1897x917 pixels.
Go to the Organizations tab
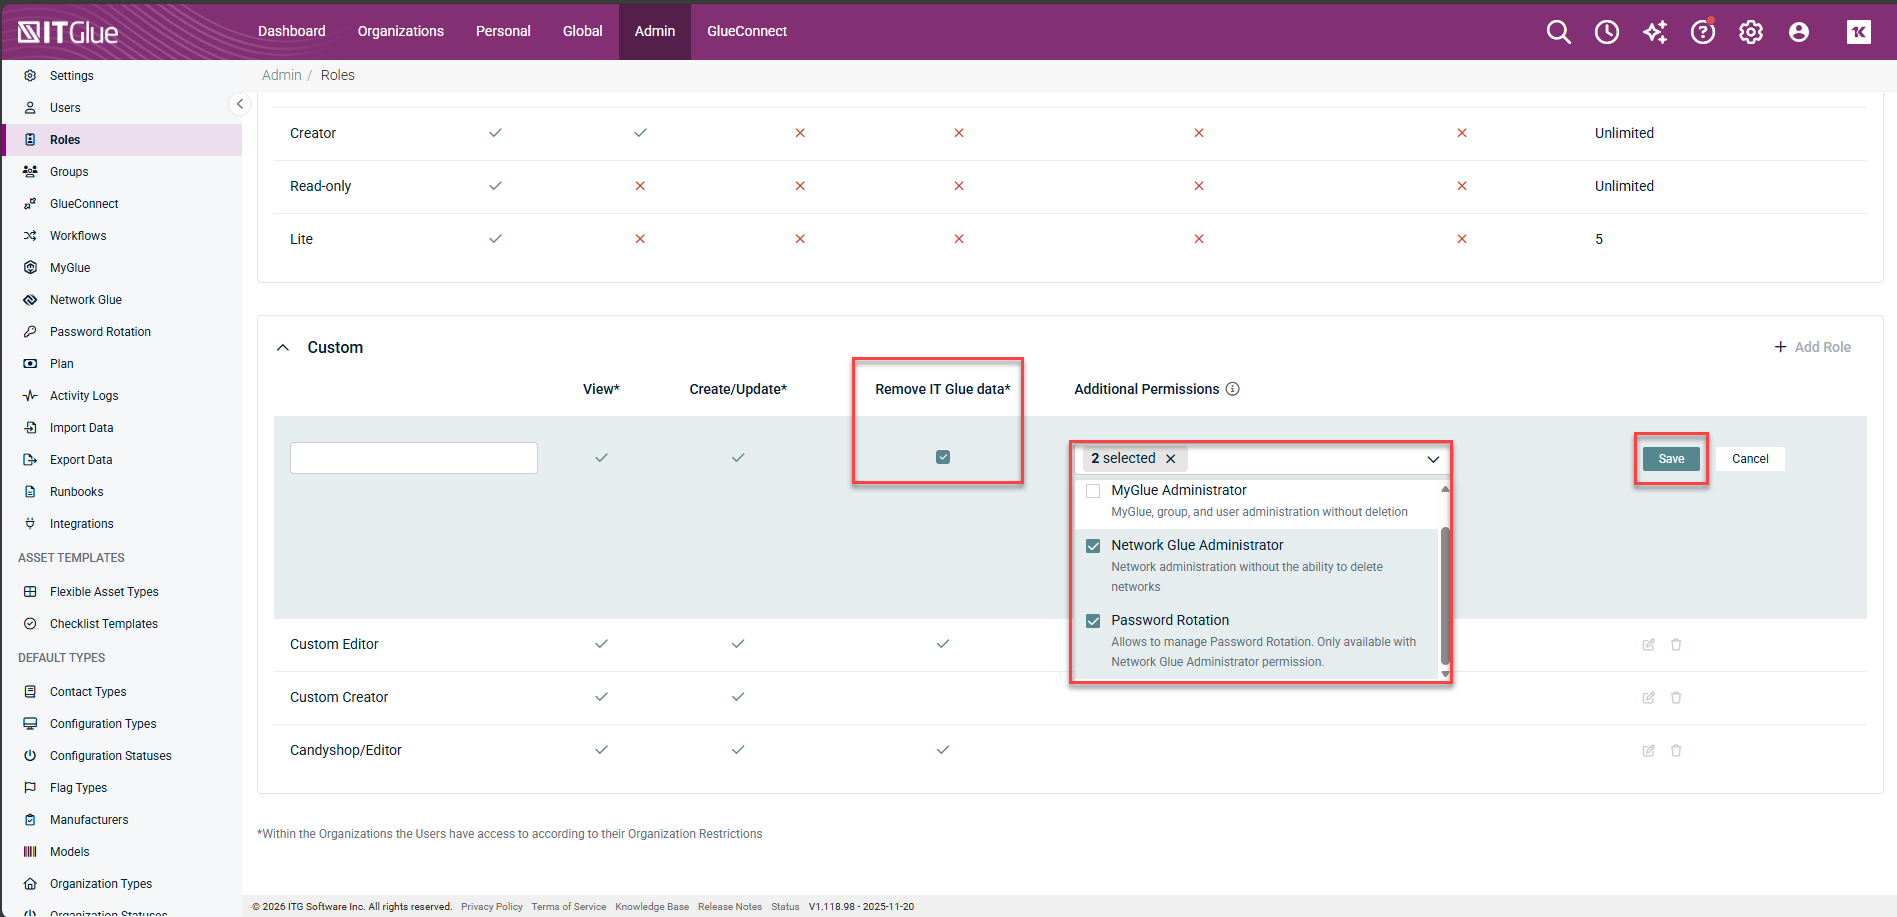(x=401, y=31)
